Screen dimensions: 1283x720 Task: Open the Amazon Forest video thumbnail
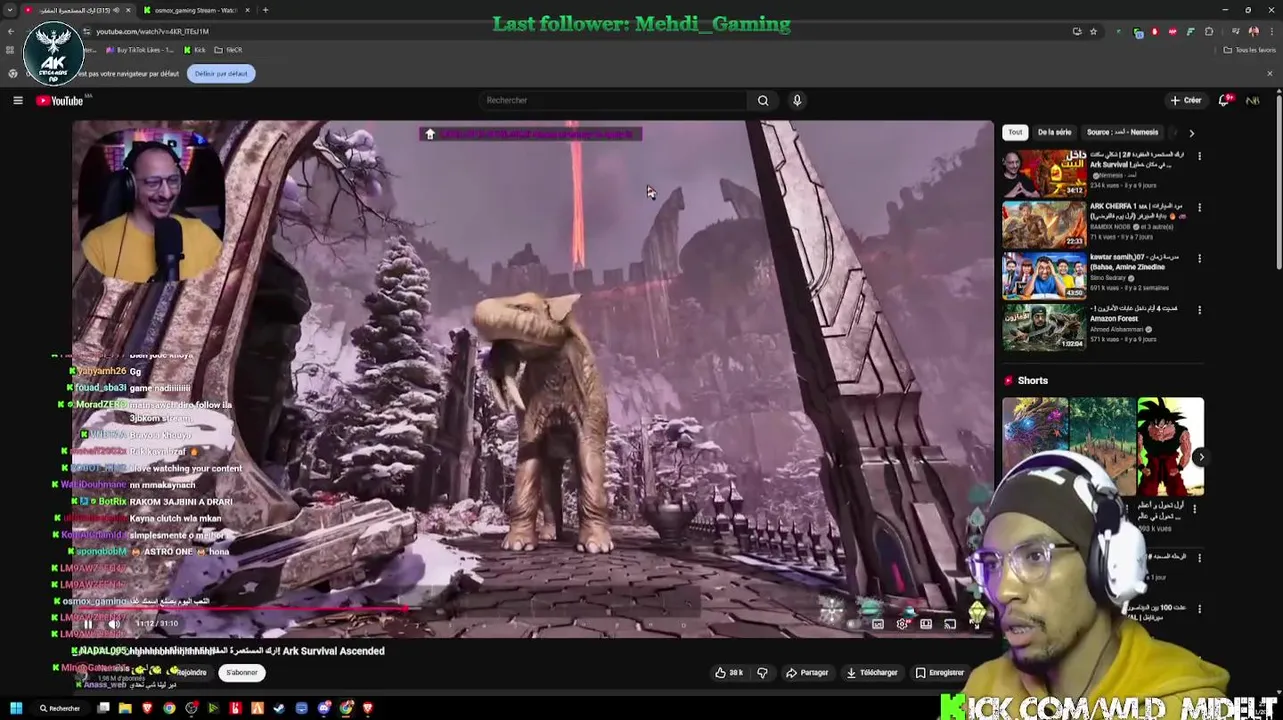1045,326
